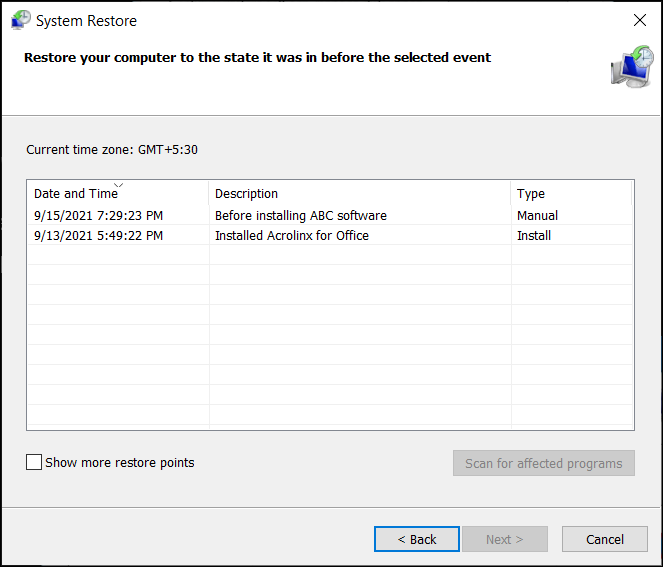Select the Installed Acrolinx for Office restore point
The image size is (663, 567).
click(x=292, y=236)
